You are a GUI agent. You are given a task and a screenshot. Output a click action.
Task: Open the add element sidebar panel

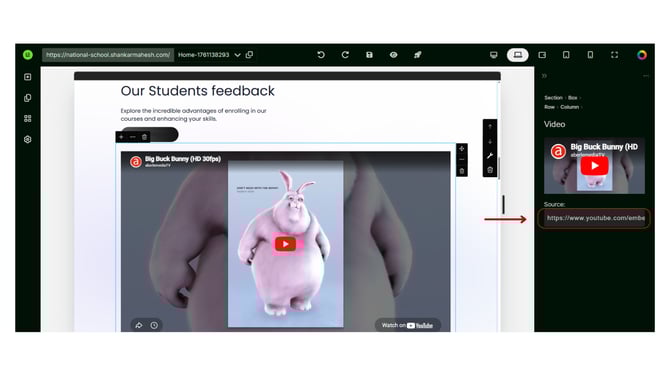(x=28, y=77)
